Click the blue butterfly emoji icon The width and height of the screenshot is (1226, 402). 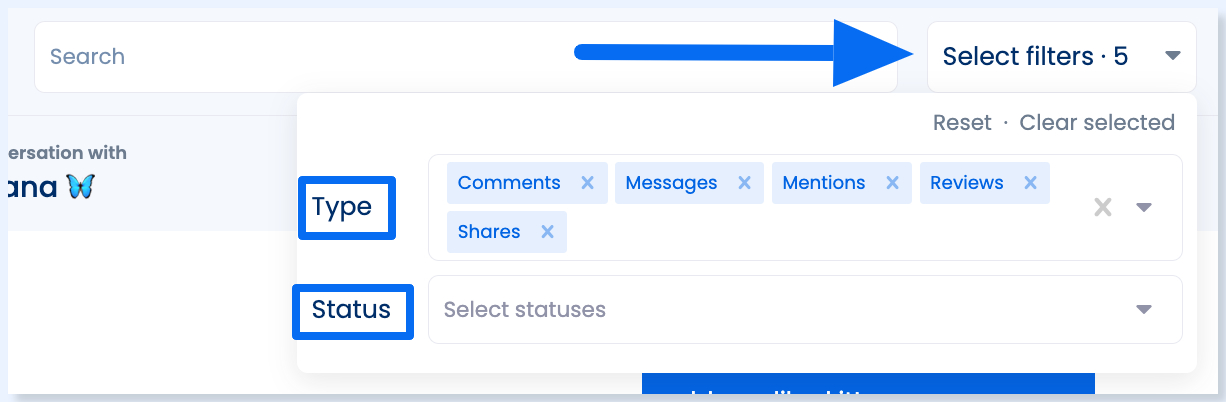(x=80, y=186)
